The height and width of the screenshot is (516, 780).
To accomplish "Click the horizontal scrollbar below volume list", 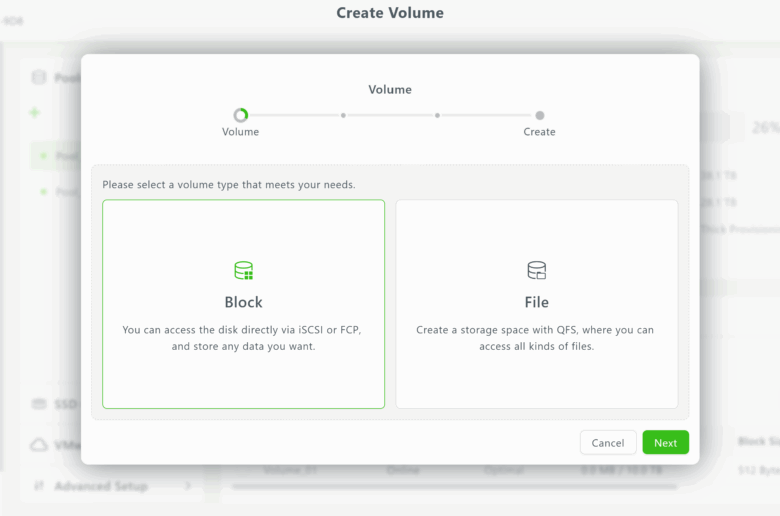I will tap(450, 488).
